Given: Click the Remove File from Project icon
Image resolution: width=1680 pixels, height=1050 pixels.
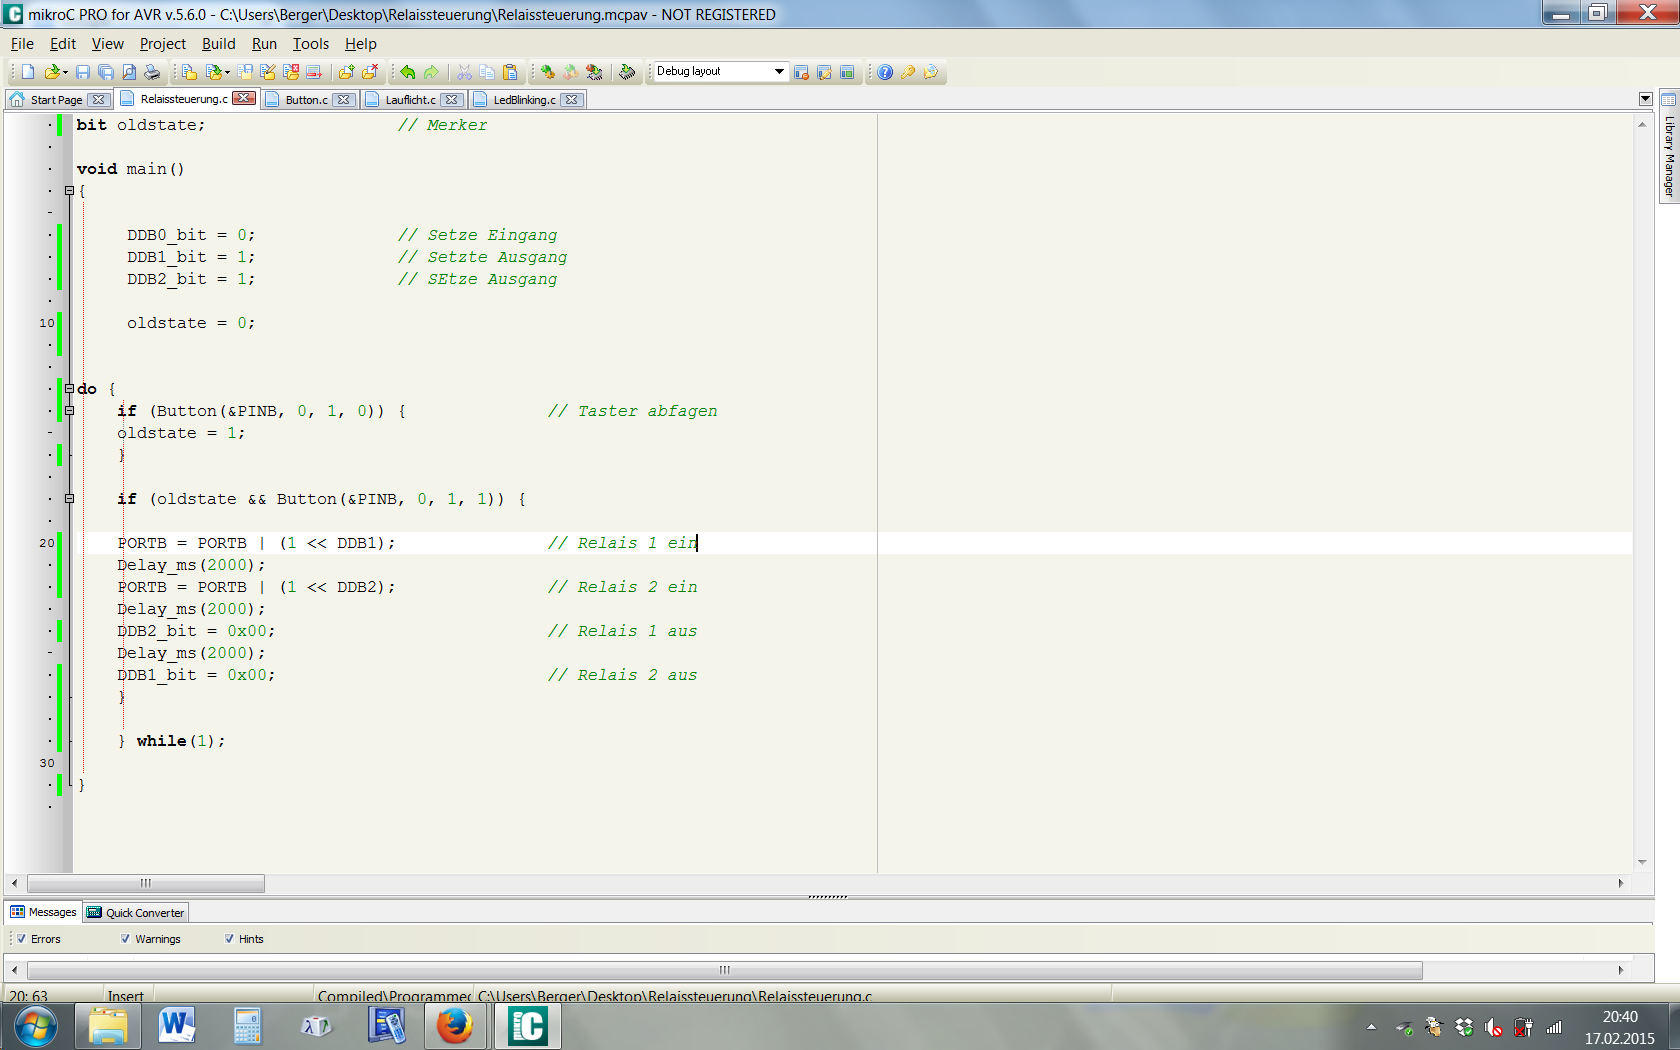Looking at the screenshot, I should pyautogui.click(x=370, y=72).
